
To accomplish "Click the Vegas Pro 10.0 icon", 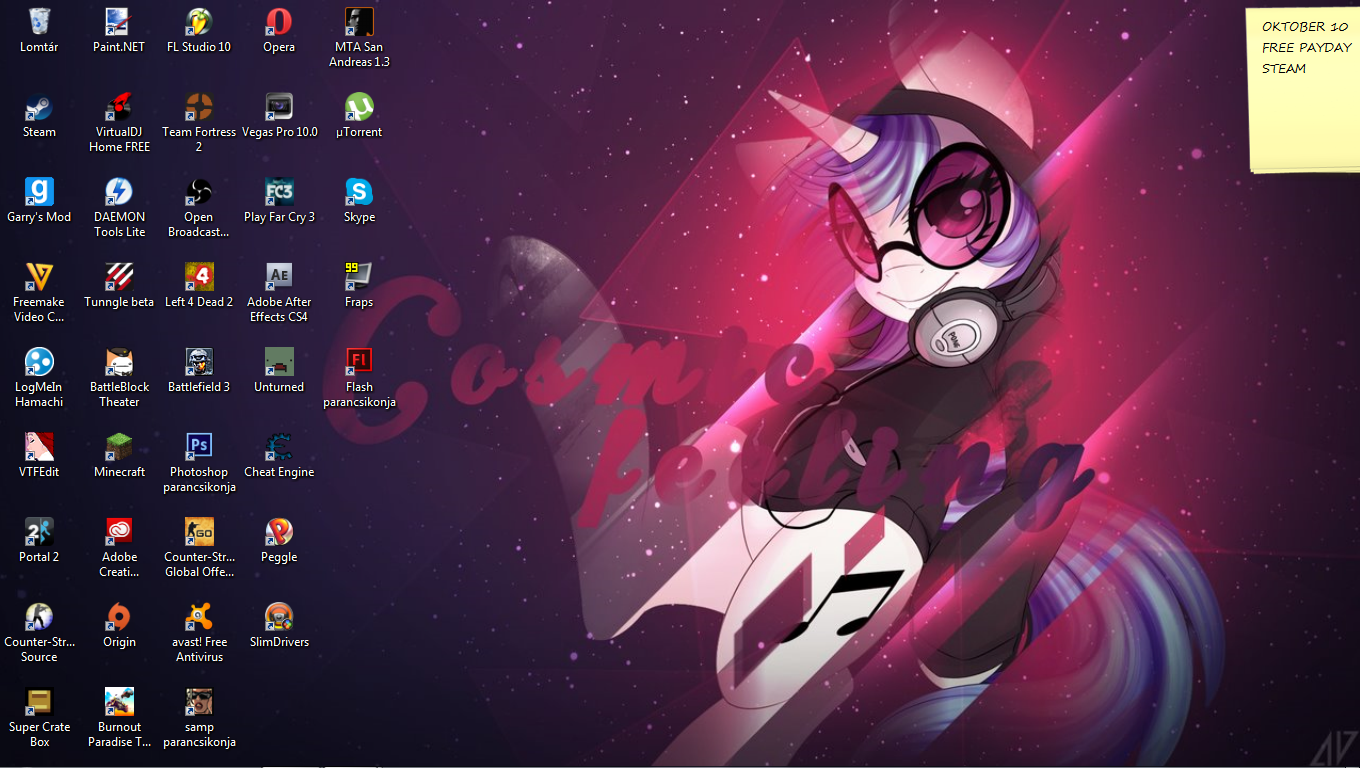I will point(279,106).
